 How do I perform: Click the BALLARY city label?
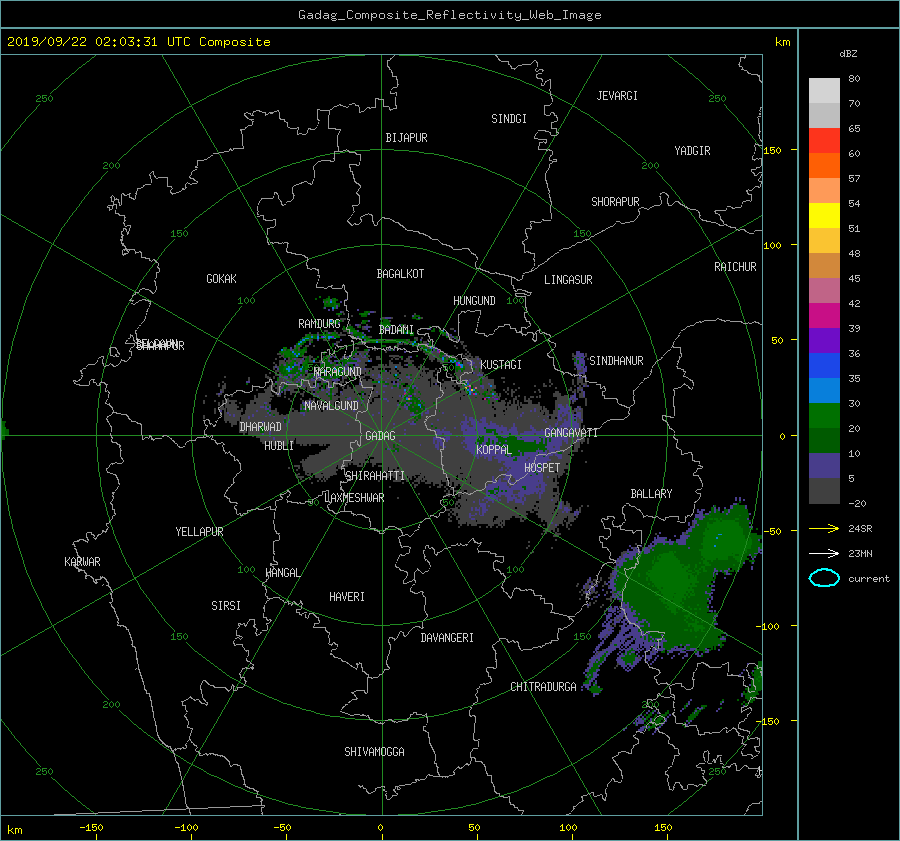[651, 494]
